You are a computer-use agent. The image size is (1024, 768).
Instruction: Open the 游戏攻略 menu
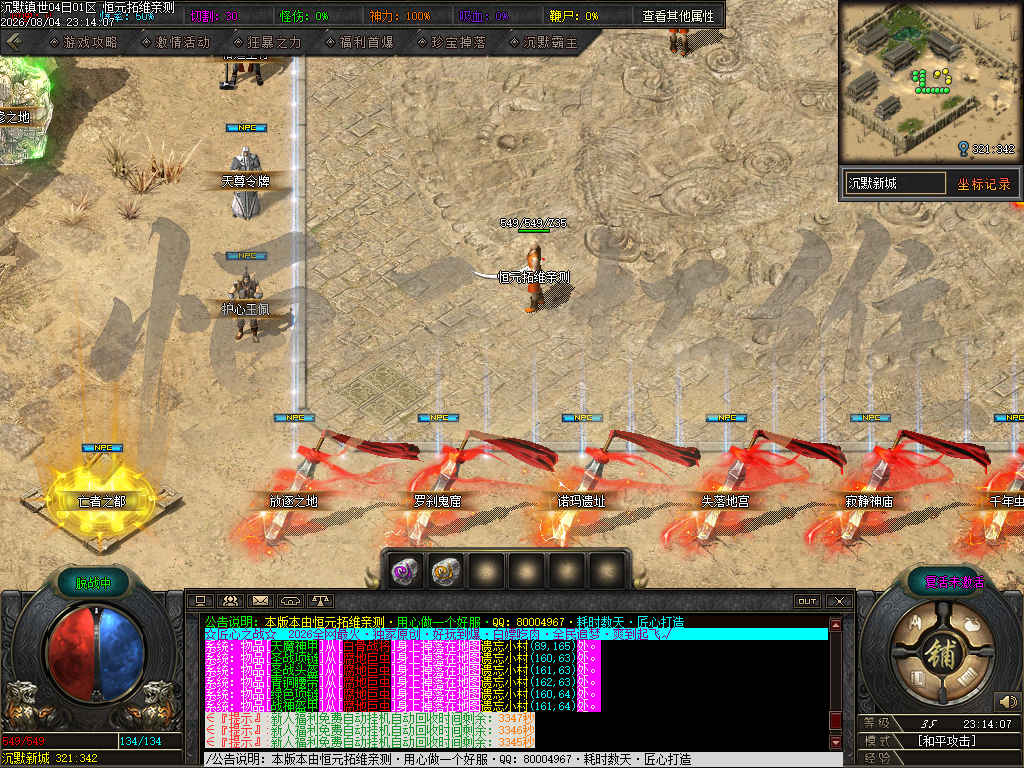coord(84,42)
